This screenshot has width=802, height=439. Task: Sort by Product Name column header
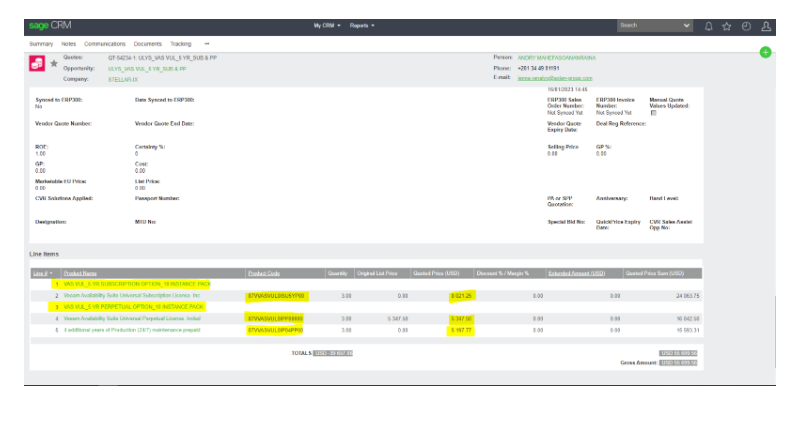(80, 273)
